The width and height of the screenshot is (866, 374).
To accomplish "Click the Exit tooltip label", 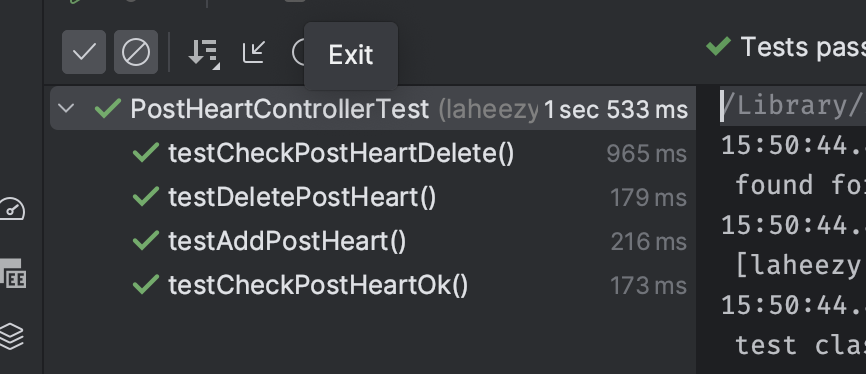I will (351, 55).
